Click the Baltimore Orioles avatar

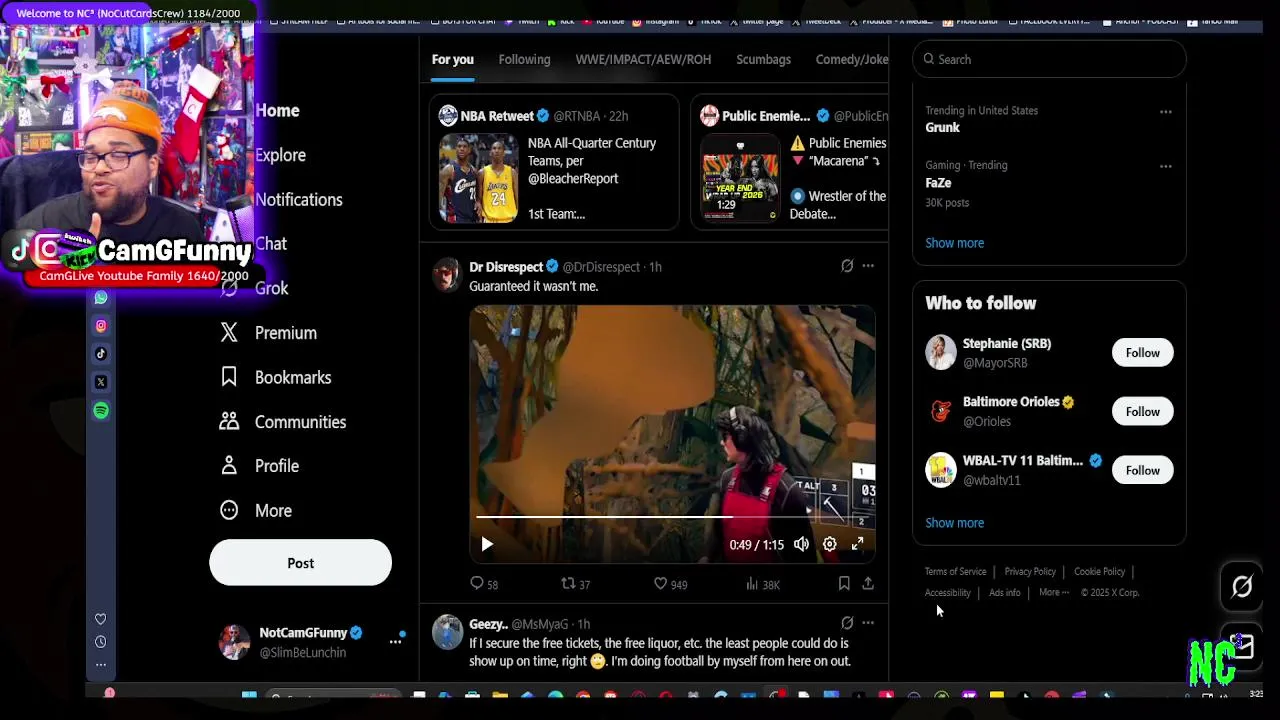coord(941,411)
